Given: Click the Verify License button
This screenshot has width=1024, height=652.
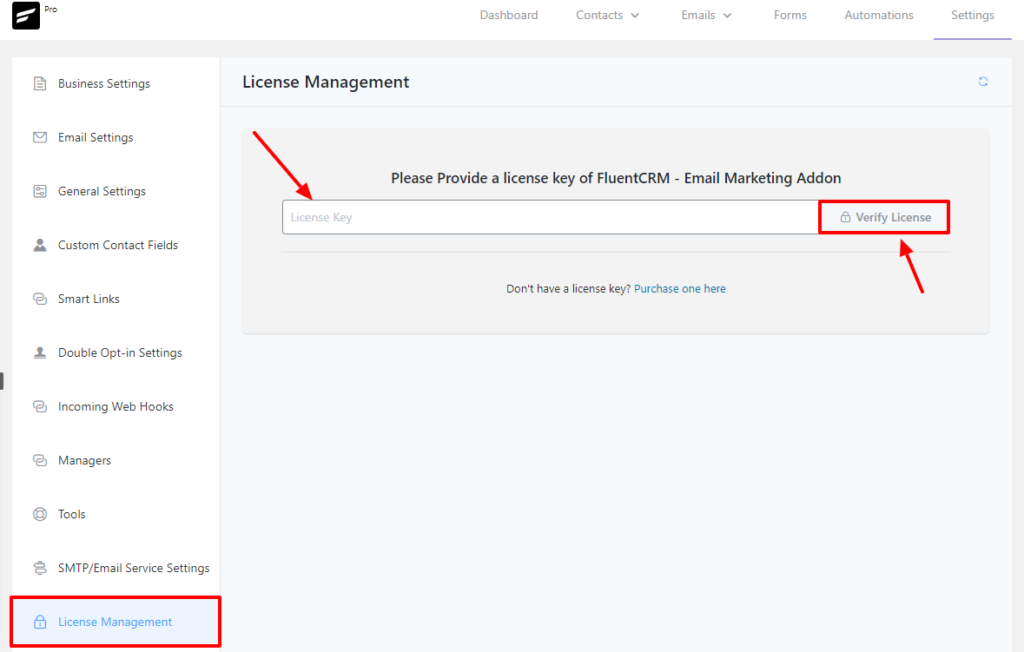Looking at the screenshot, I should [884, 217].
